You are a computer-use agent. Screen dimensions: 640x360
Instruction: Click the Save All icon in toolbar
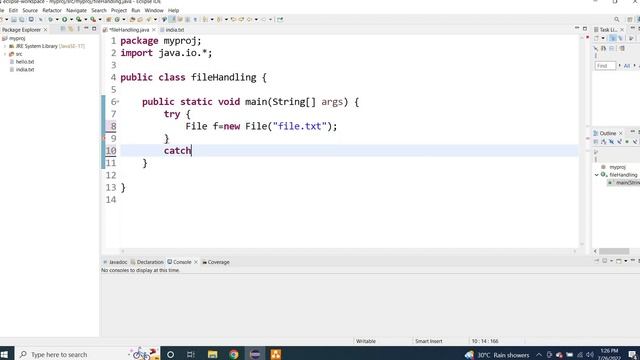click(x=22, y=19)
